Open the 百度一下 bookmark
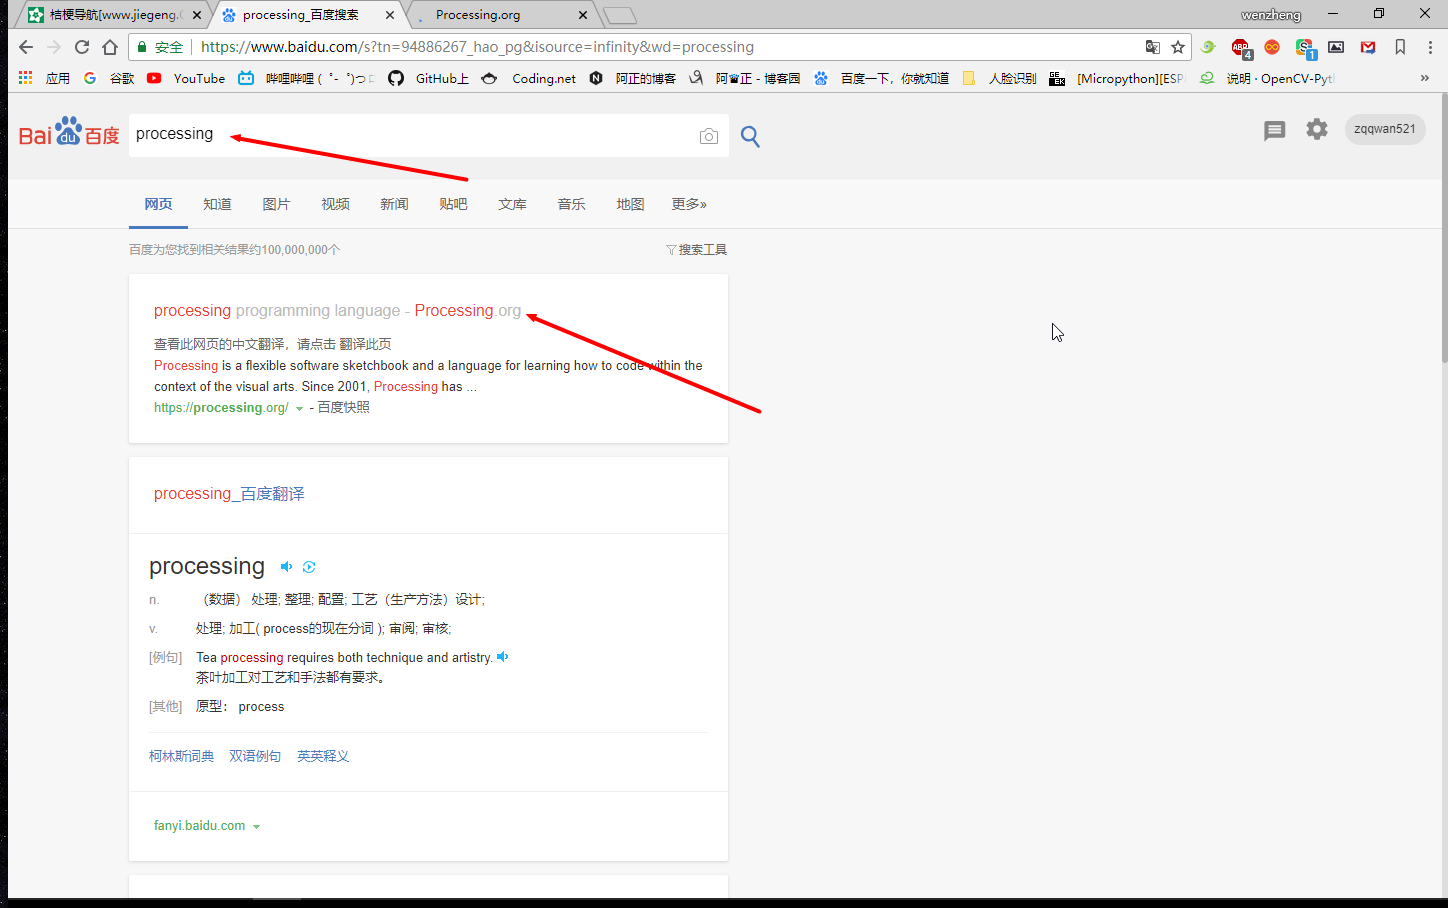Screen dimensions: 1448x908 881,78
